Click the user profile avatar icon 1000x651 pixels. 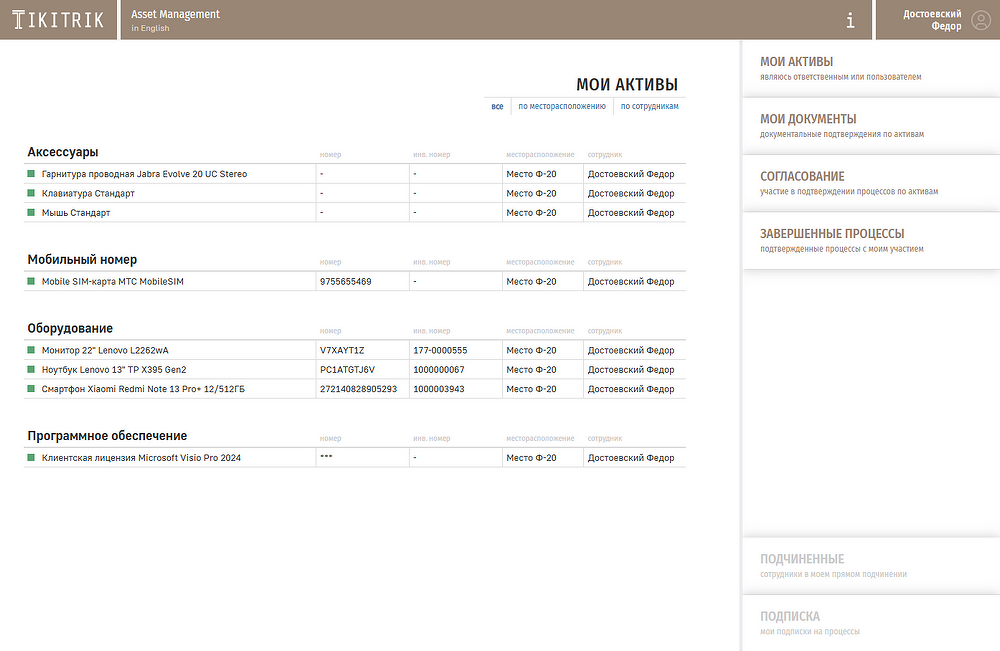point(980,20)
